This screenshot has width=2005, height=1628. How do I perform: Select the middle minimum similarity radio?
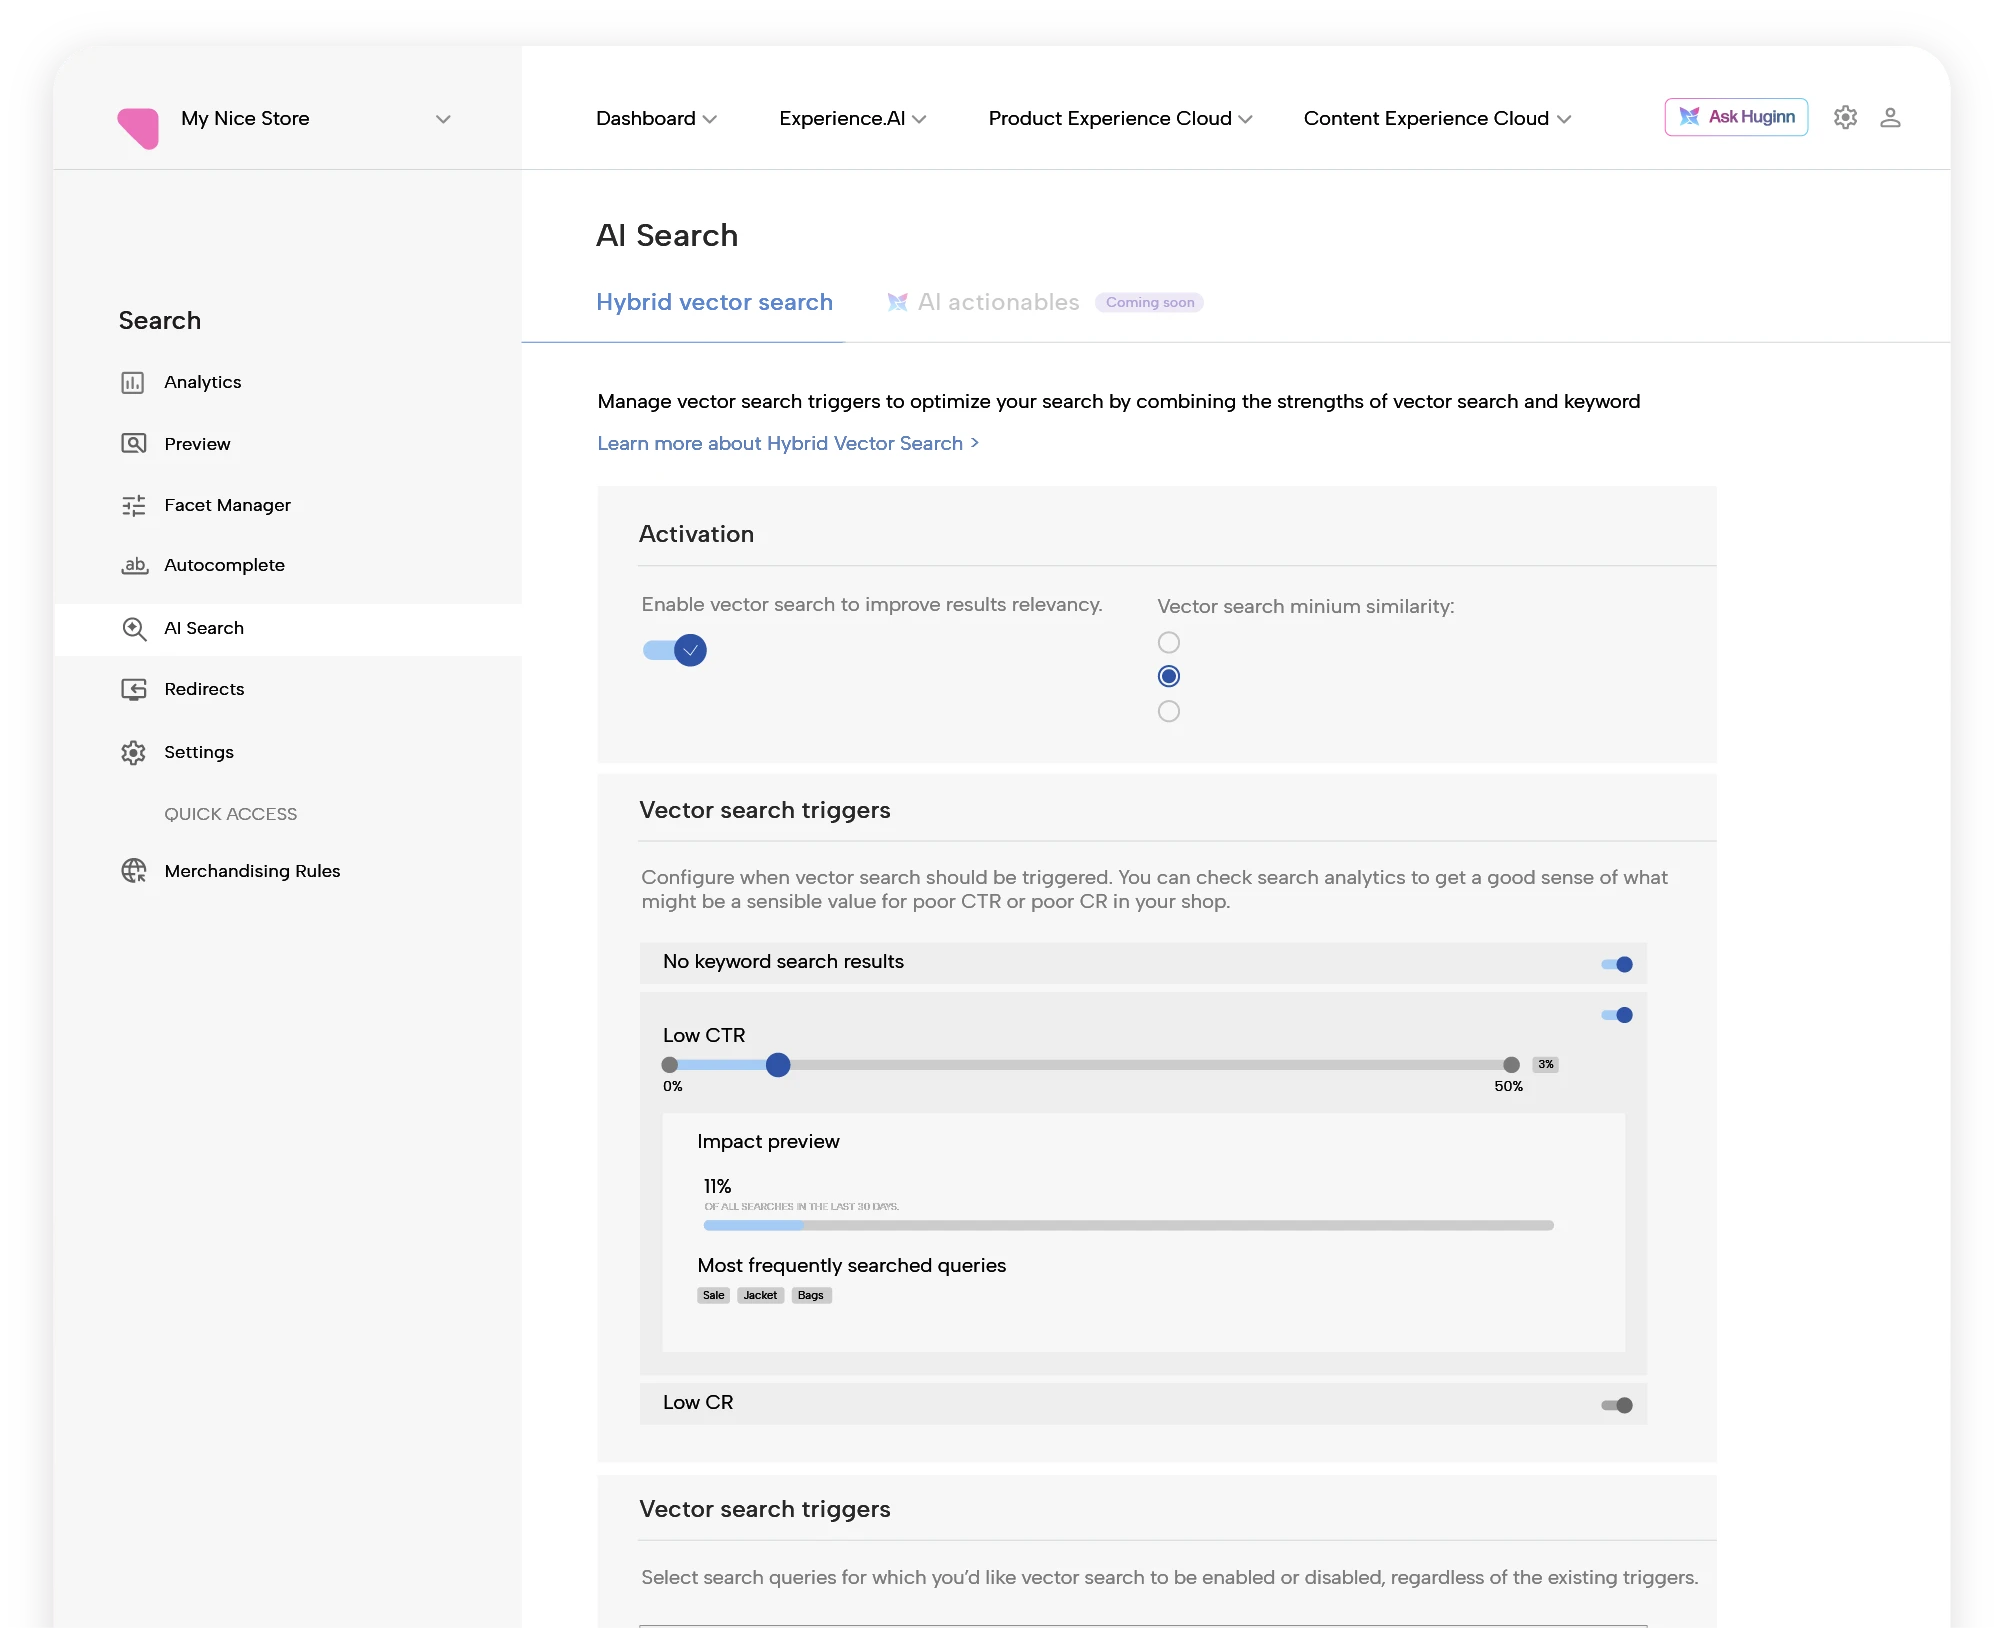click(x=1168, y=677)
